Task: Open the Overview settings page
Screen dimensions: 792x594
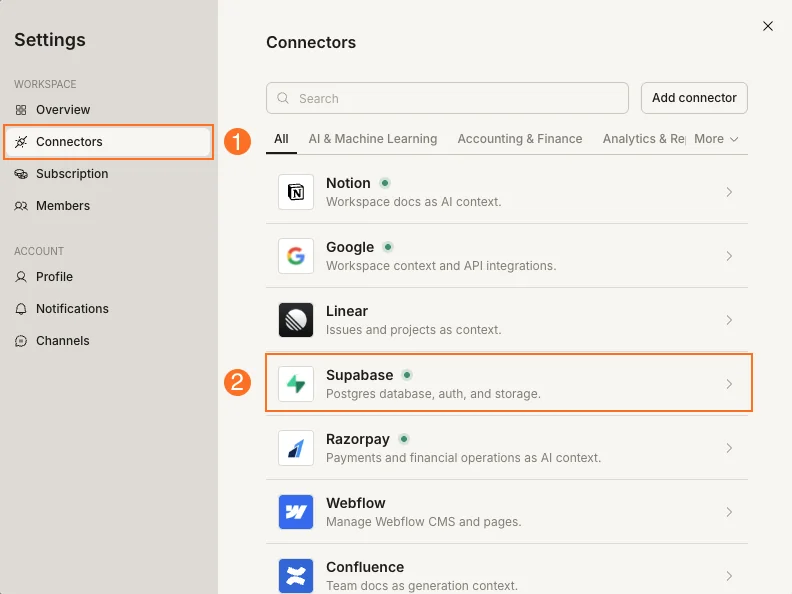Action: point(108,110)
